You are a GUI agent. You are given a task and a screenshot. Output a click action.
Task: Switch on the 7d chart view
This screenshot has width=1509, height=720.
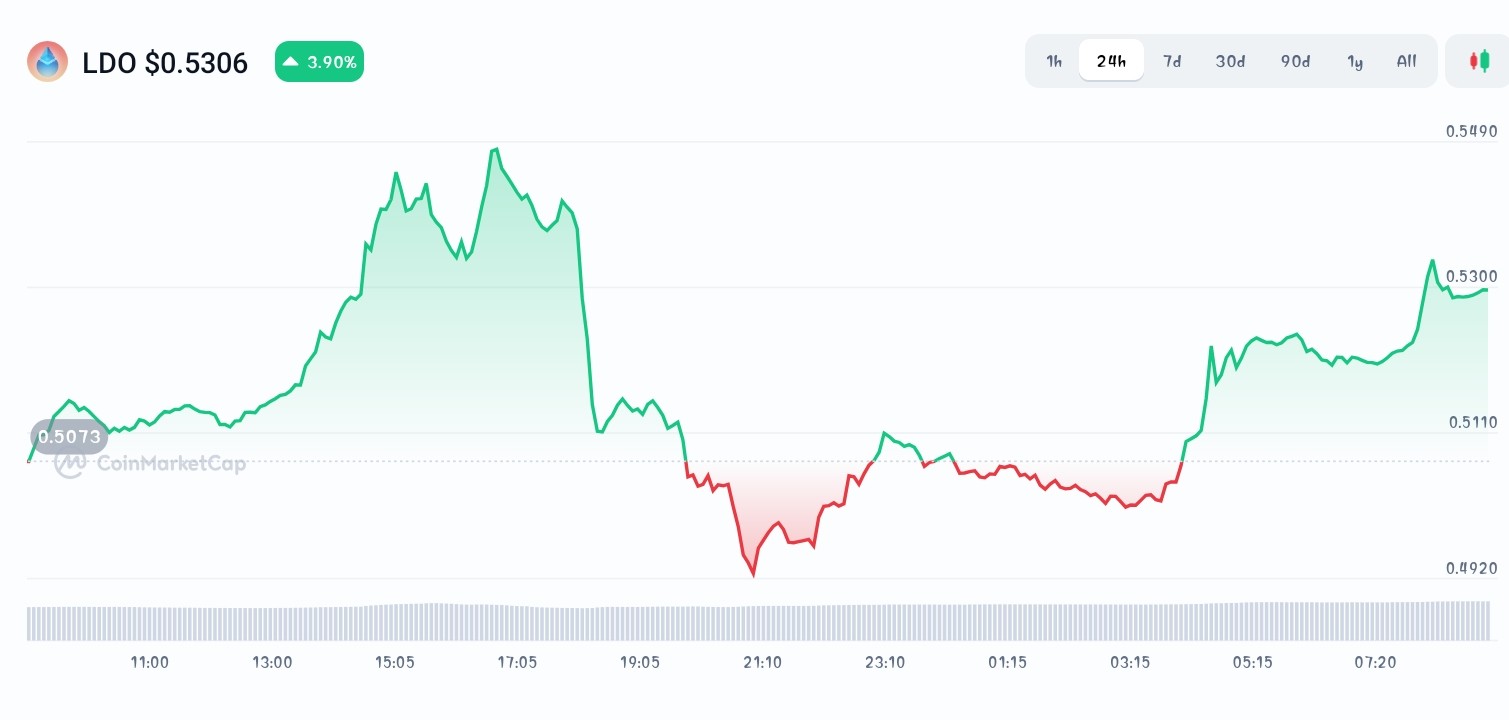pyautogui.click(x=1171, y=61)
